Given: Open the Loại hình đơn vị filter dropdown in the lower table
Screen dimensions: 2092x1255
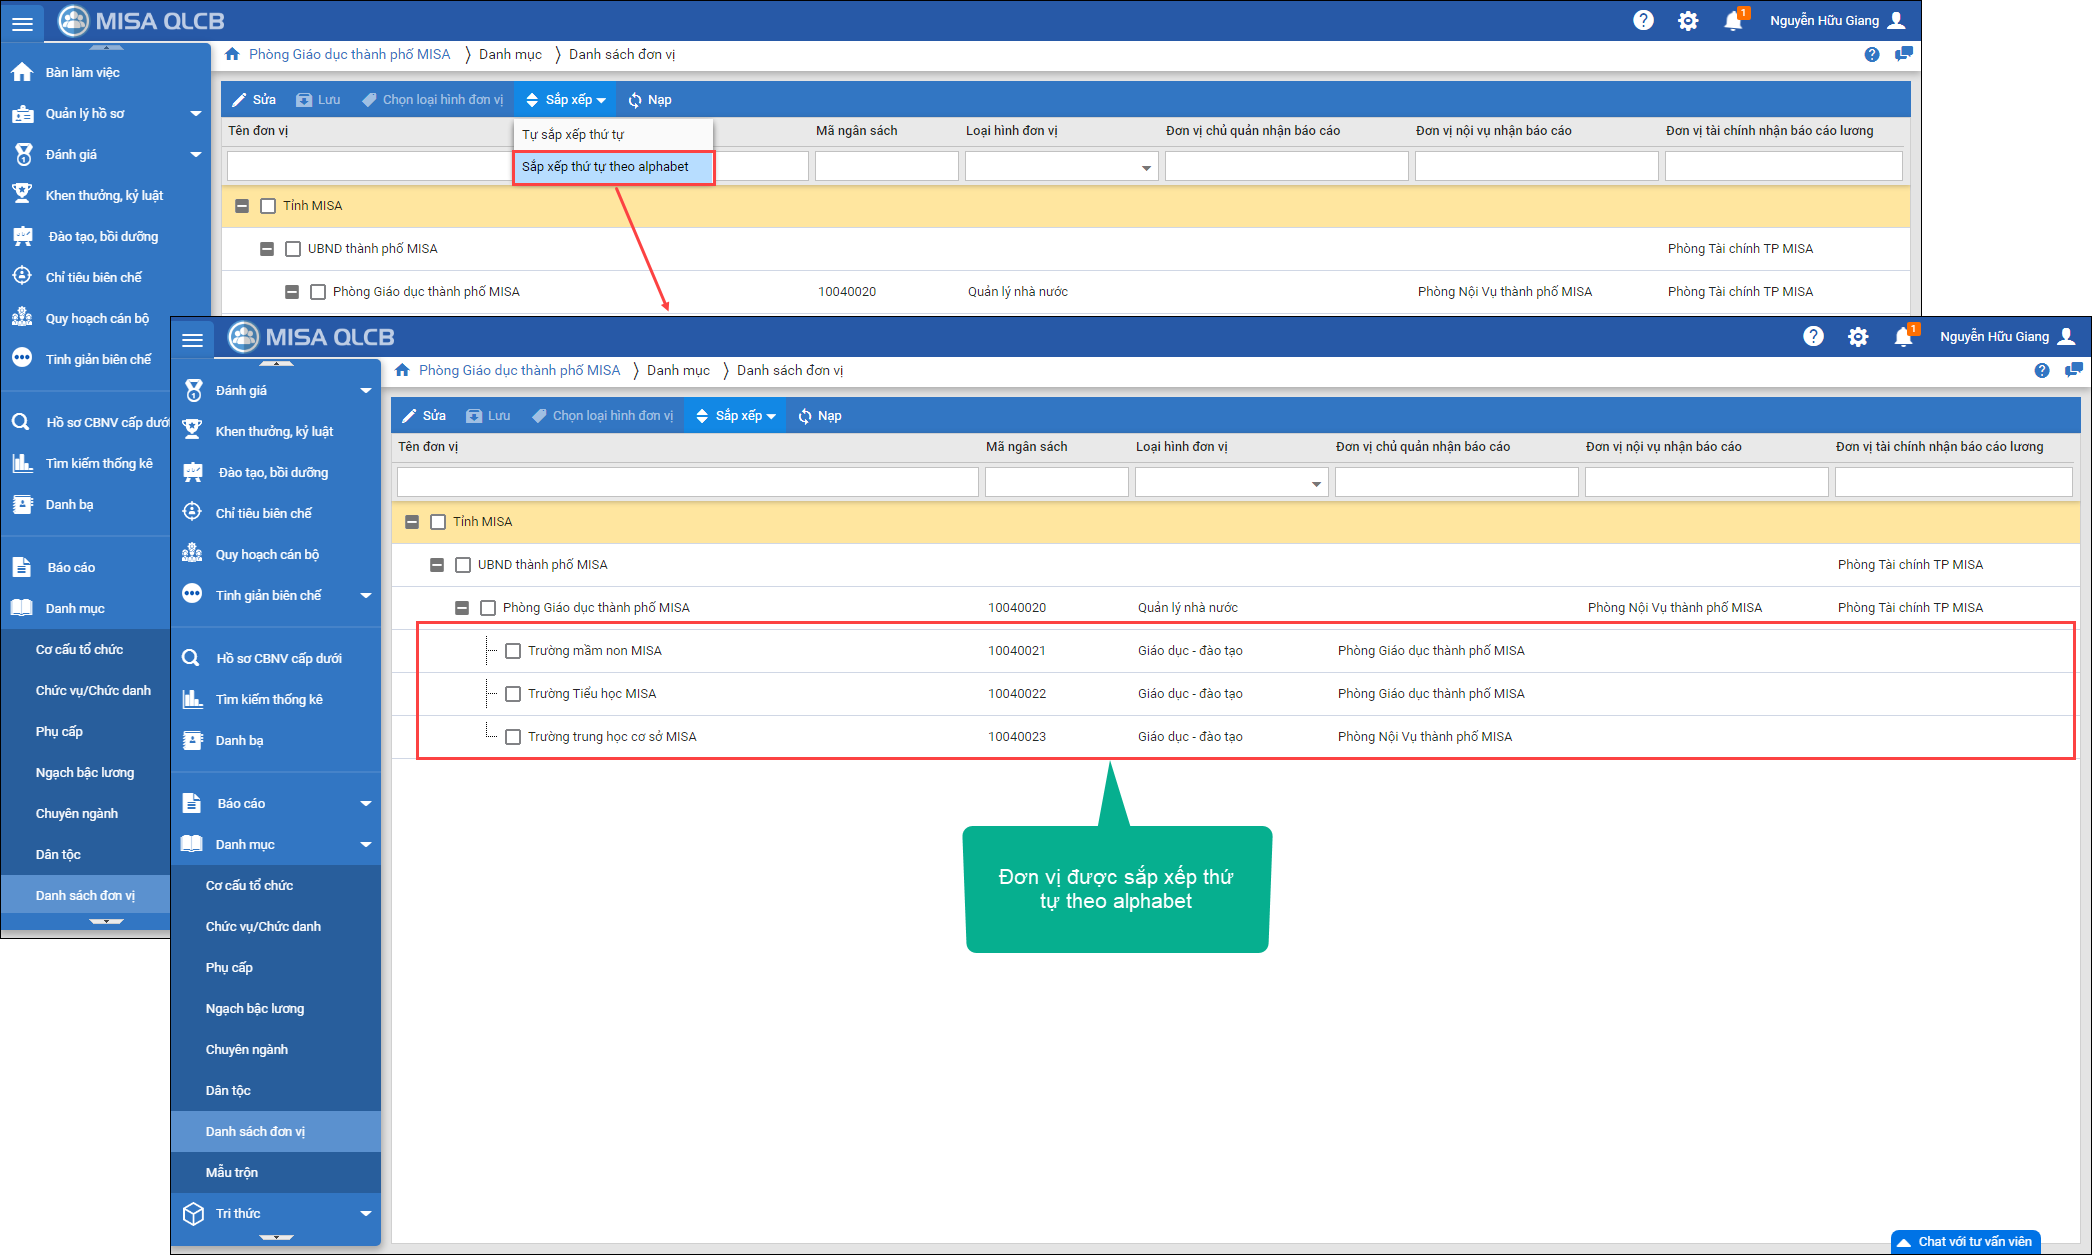Looking at the screenshot, I should [1316, 483].
